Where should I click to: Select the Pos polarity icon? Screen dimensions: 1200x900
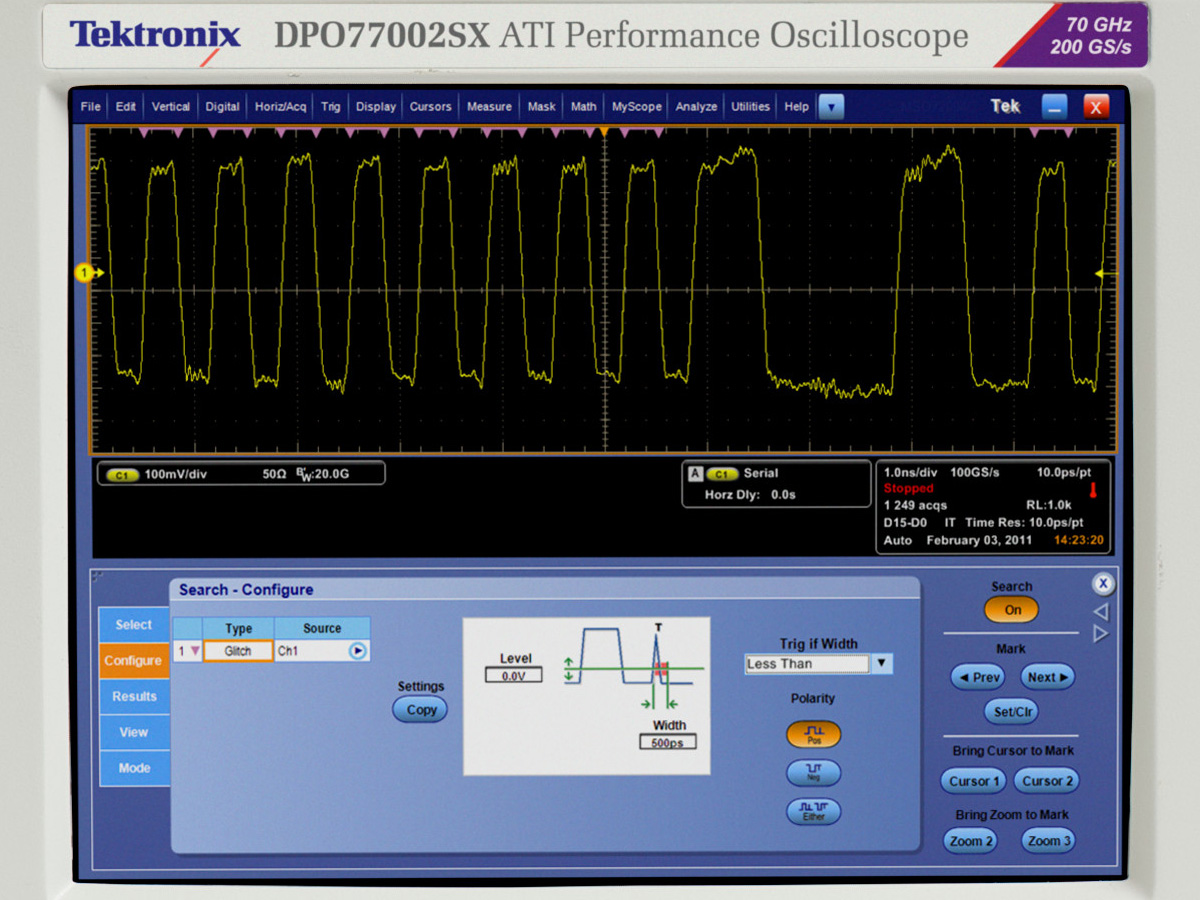(813, 734)
